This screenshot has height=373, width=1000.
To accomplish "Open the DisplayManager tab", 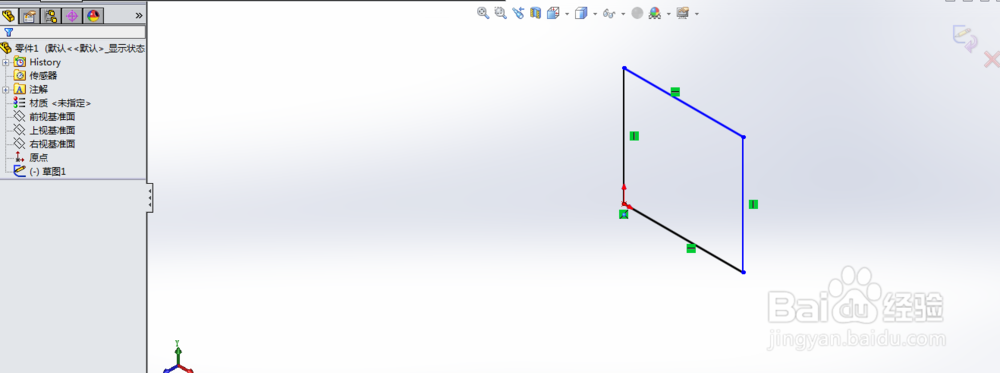I will 93,15.
